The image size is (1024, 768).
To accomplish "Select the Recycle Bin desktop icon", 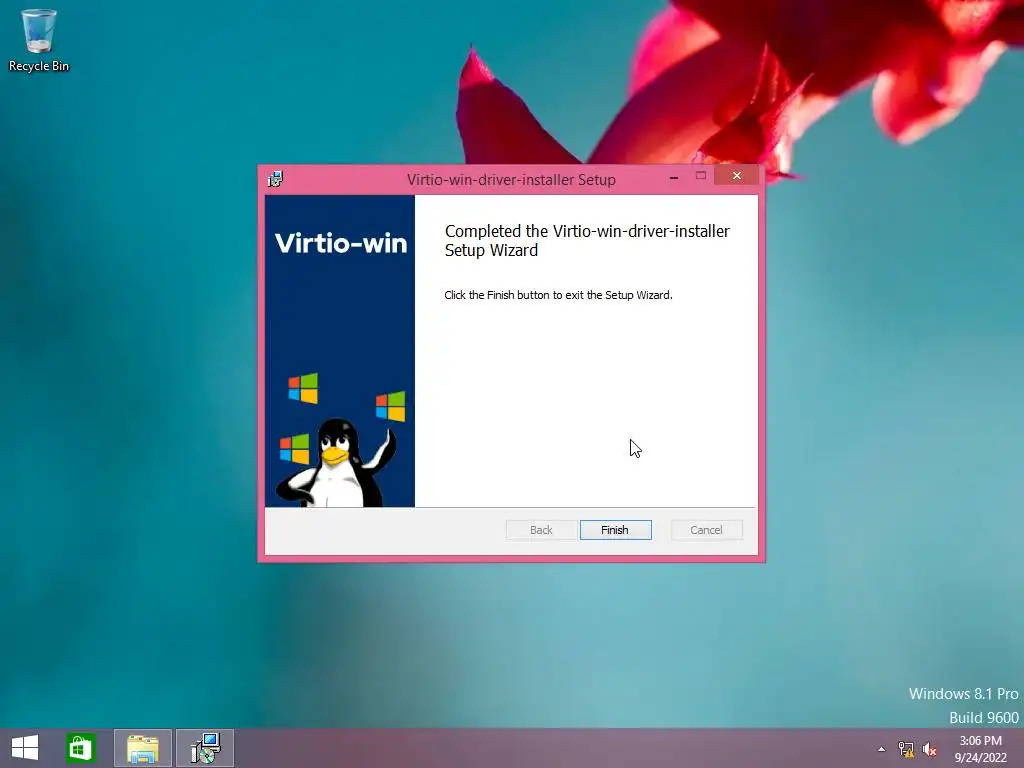I will pos(39,40).
